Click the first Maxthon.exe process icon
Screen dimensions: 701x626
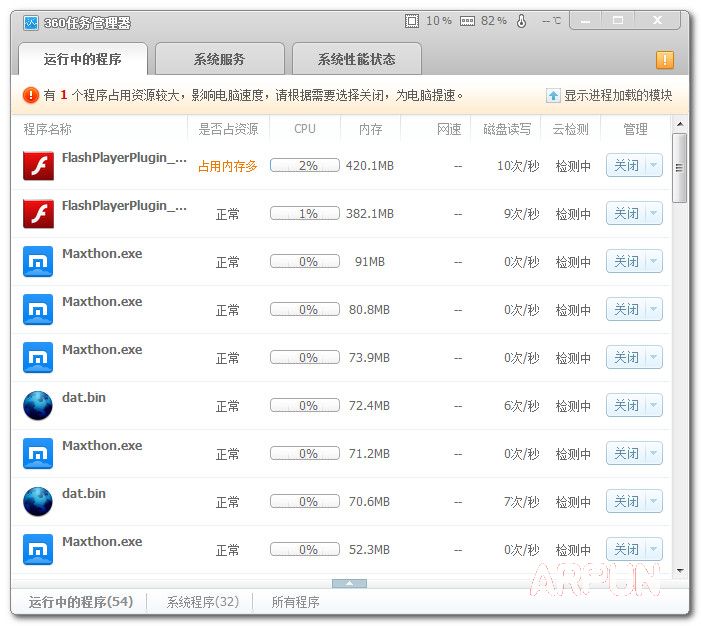click(38, 261)
